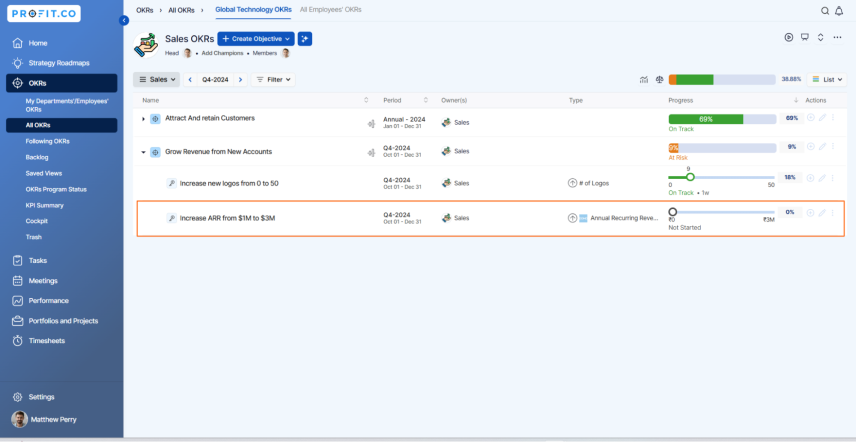The width and height of the screenshot is (856, 442).
Task: Open the Filter dropdown
Action: coord(273,80)
